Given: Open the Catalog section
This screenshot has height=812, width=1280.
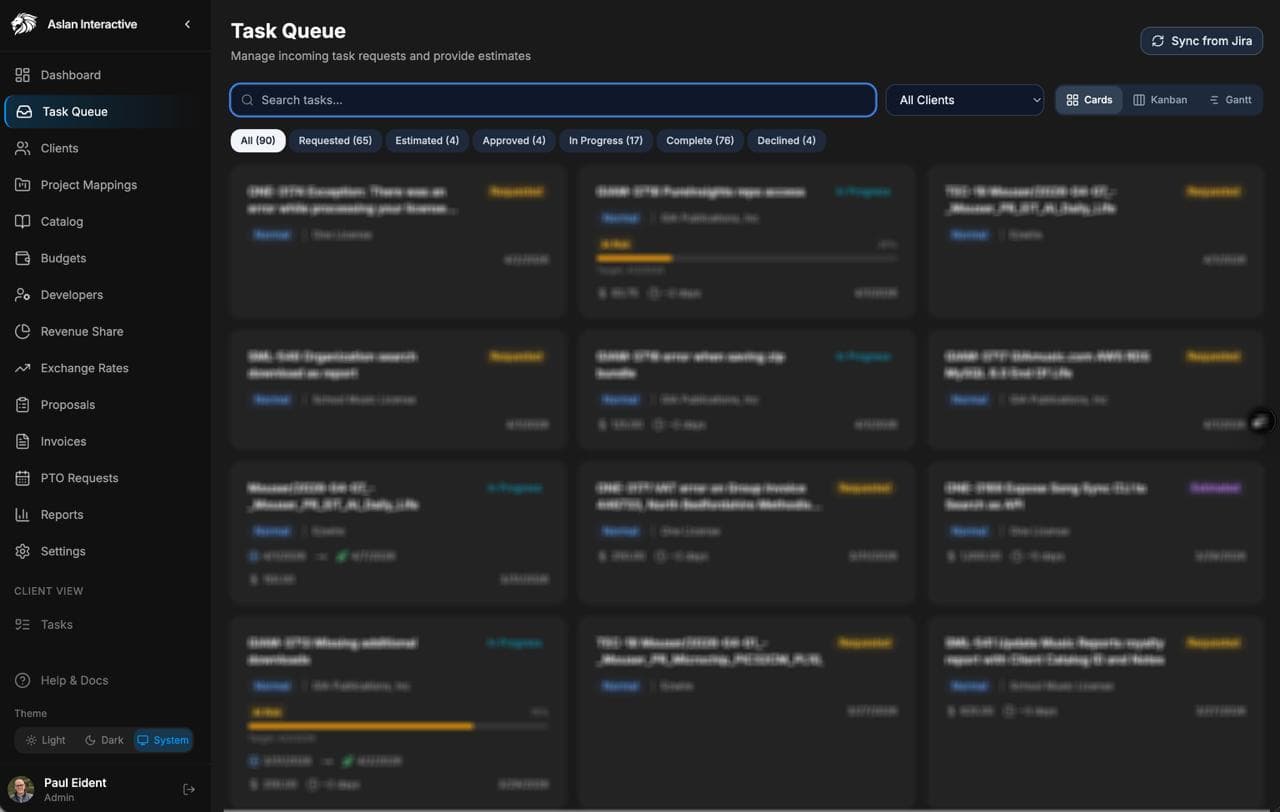Looking at the screenshot, I should [63, 221].
